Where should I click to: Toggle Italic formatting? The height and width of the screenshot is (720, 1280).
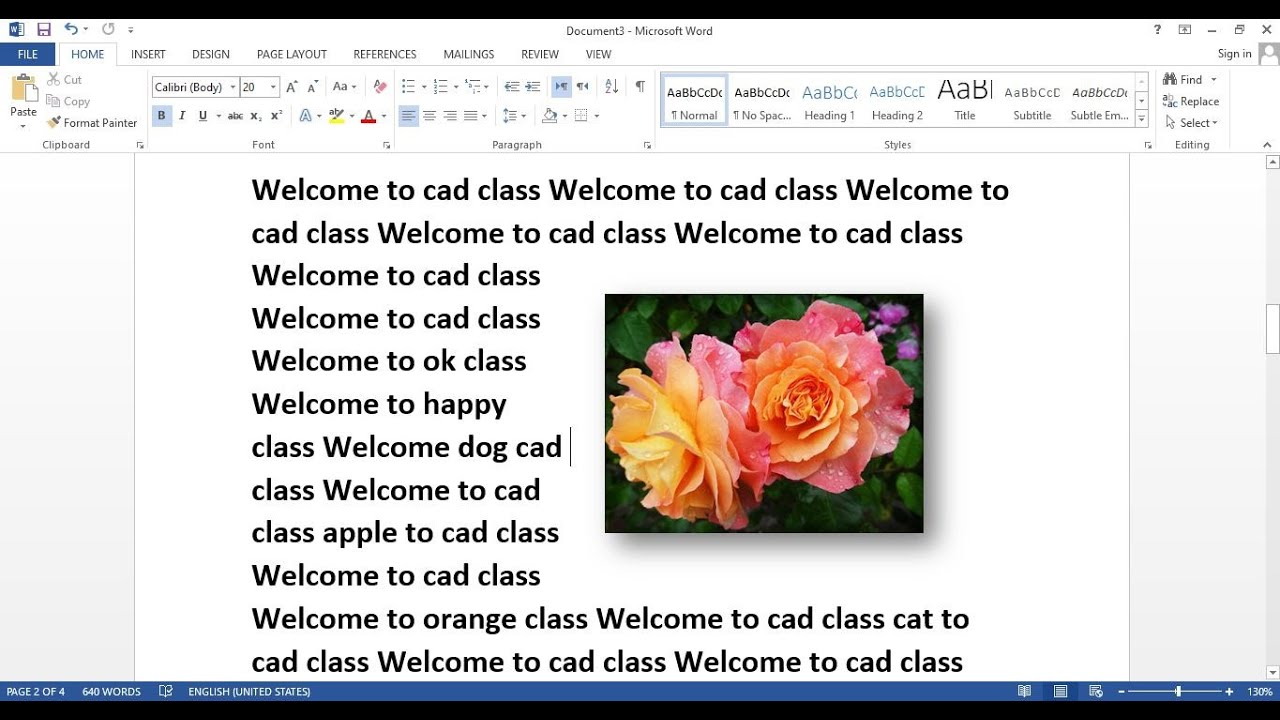coord(182,116)
